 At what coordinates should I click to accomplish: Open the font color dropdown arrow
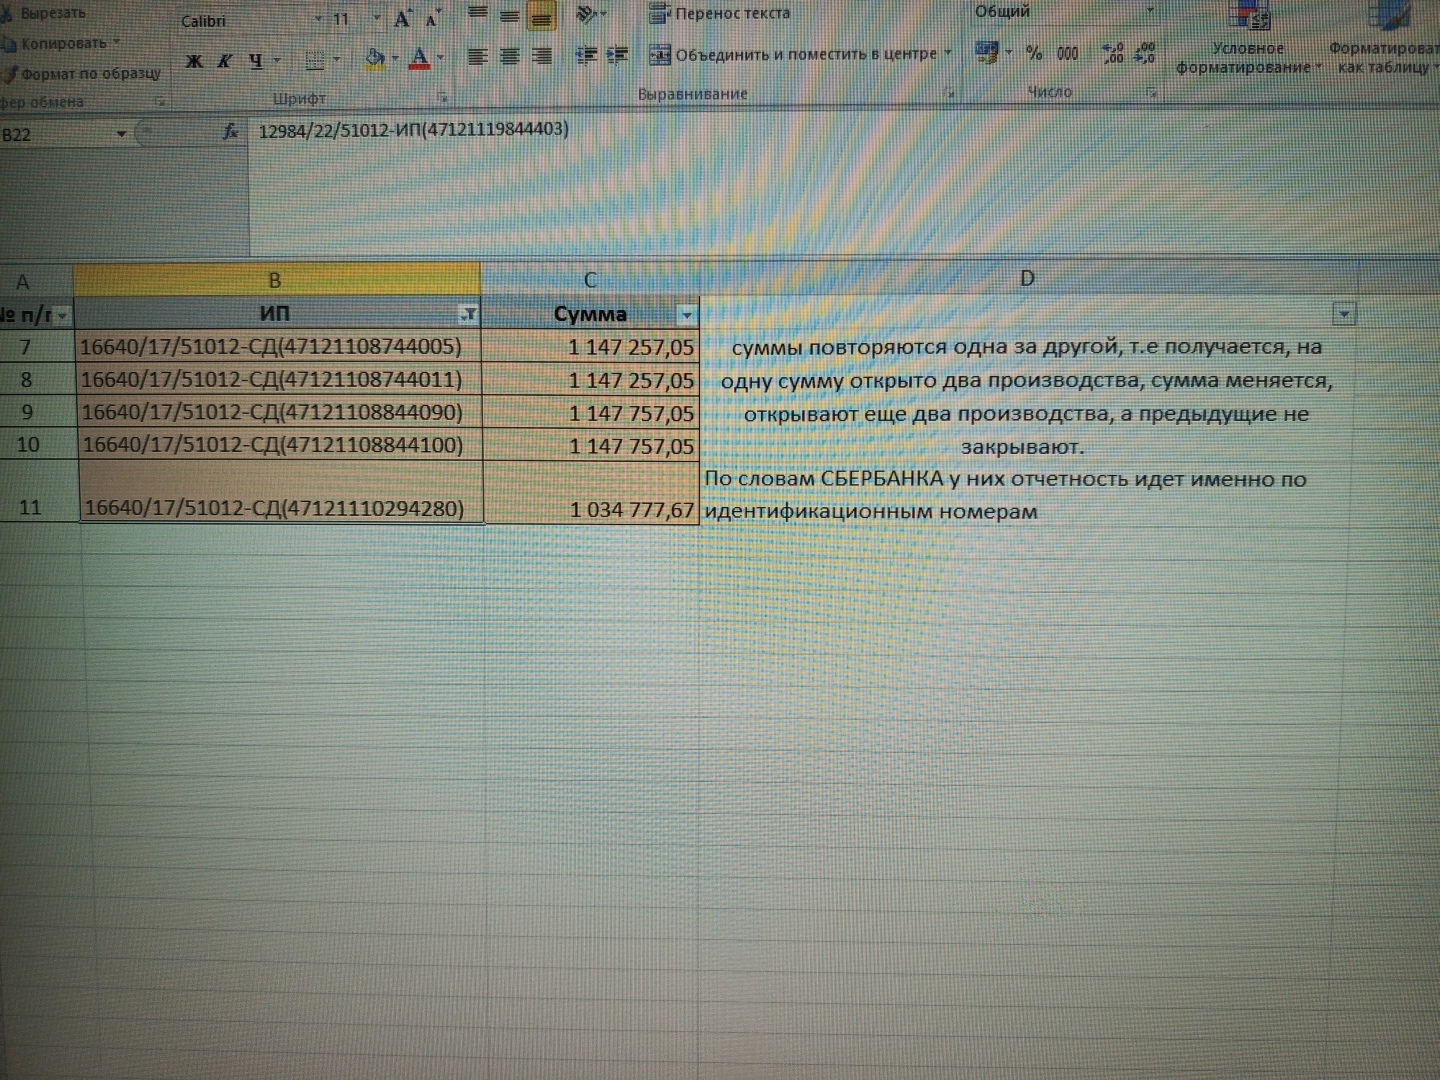pos(440,58)
